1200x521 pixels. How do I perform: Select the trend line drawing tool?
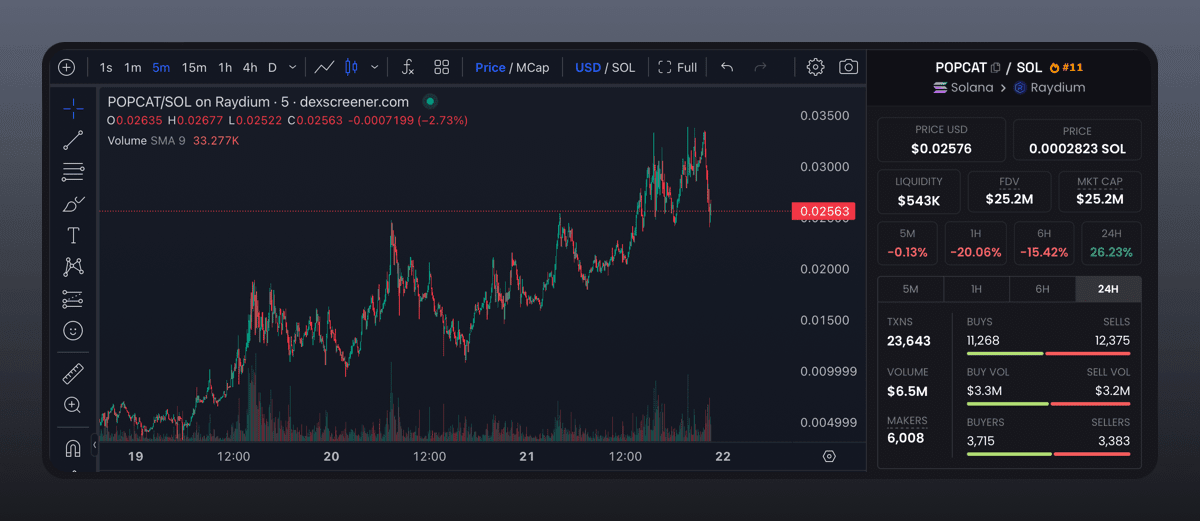pyautogui.click(x=73, y=139)
